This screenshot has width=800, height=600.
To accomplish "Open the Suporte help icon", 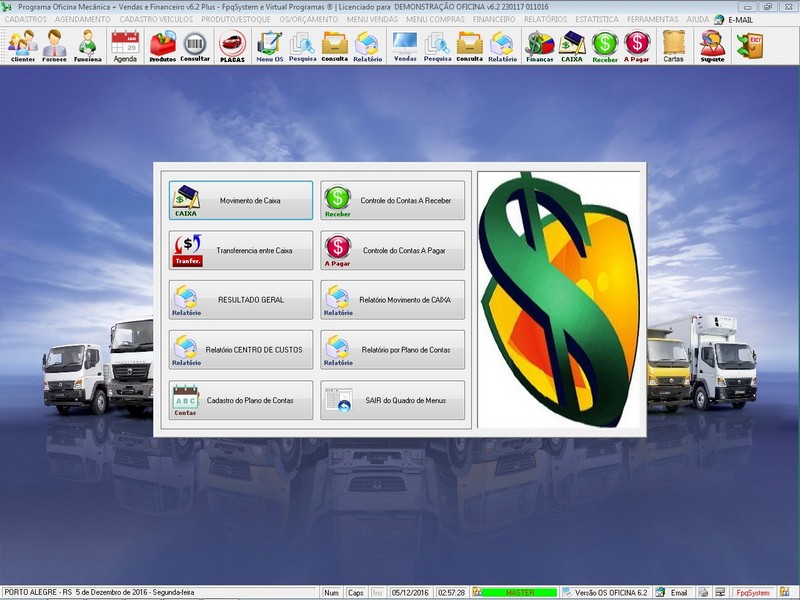I will (x=712, y=46).
